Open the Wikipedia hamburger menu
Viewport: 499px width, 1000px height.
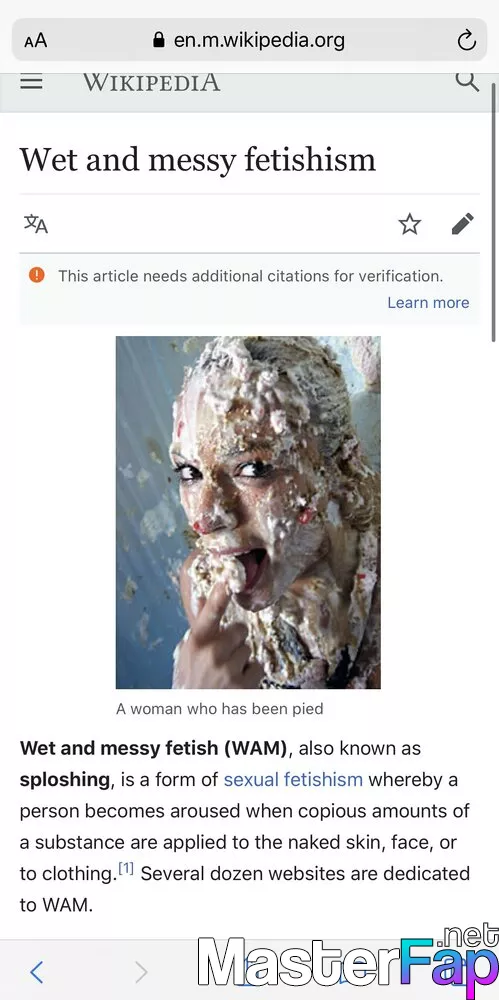(x=31, y=82)
